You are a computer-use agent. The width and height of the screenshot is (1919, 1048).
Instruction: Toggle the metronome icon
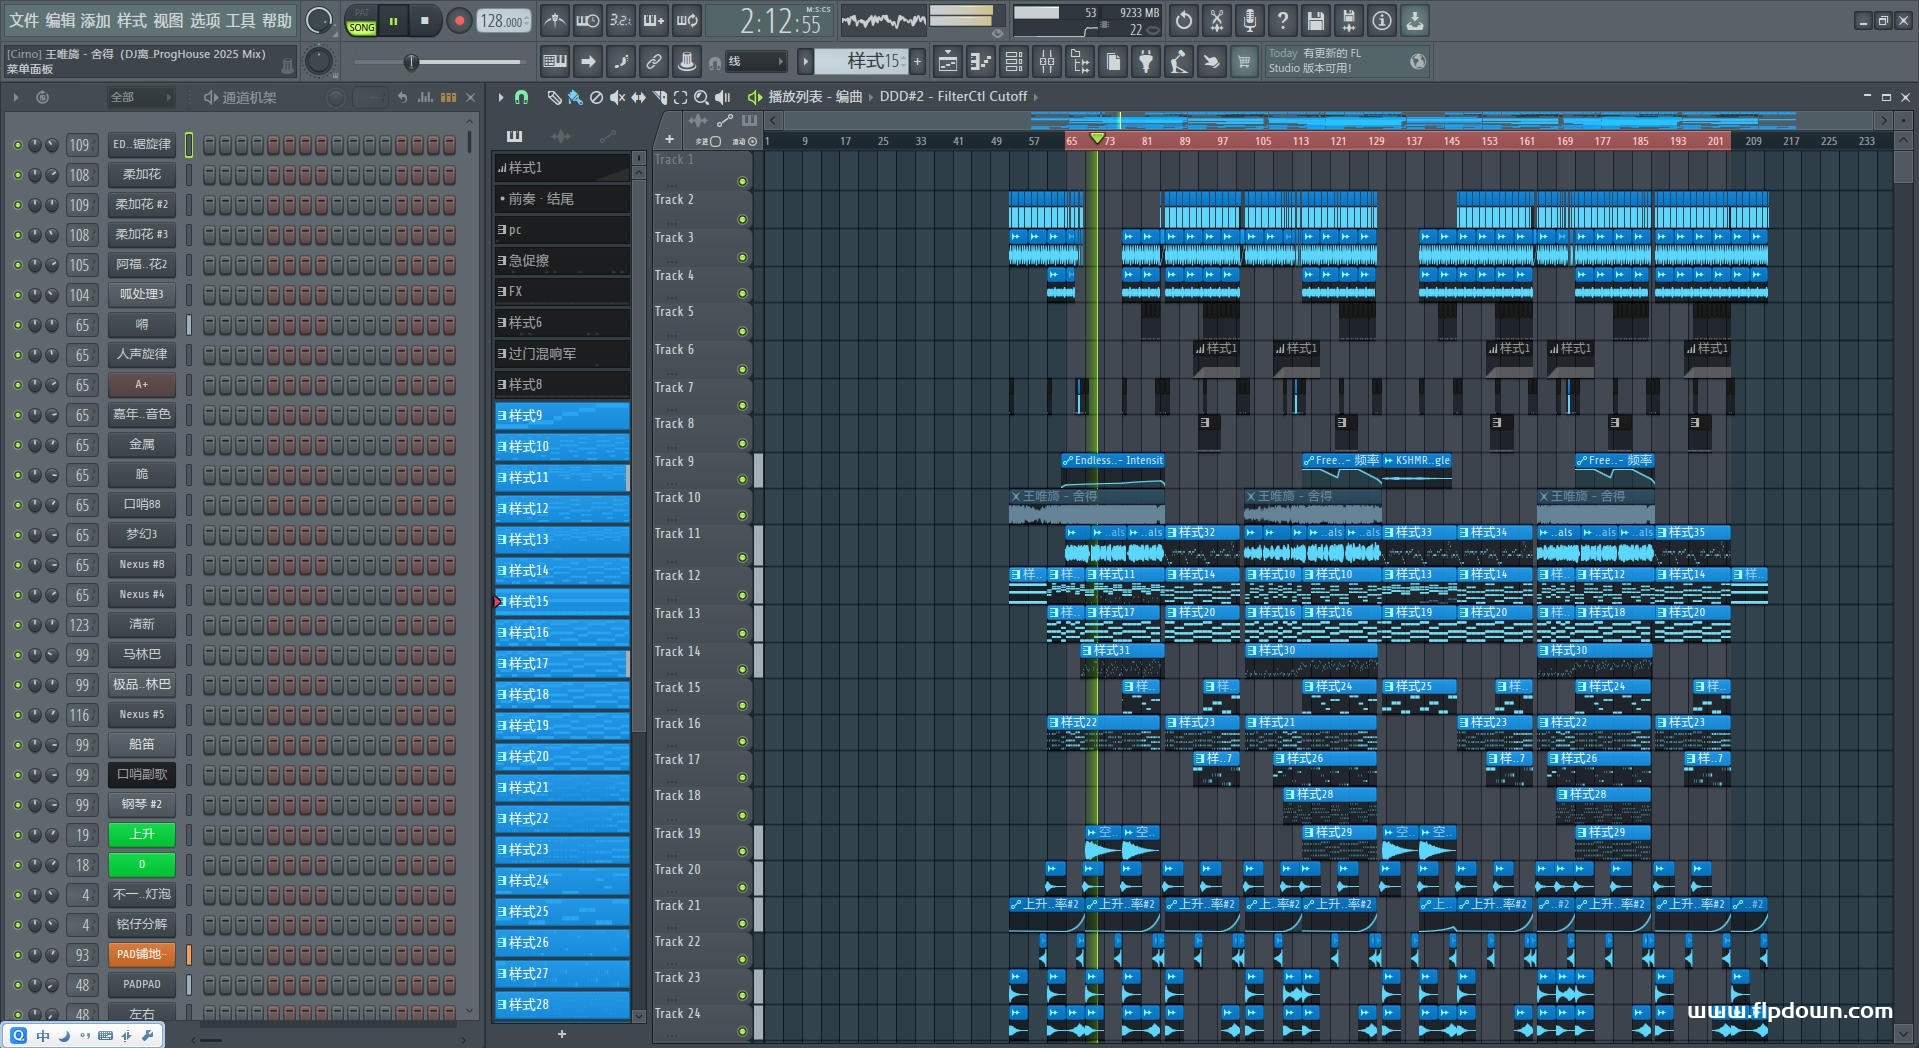(555, 21)
